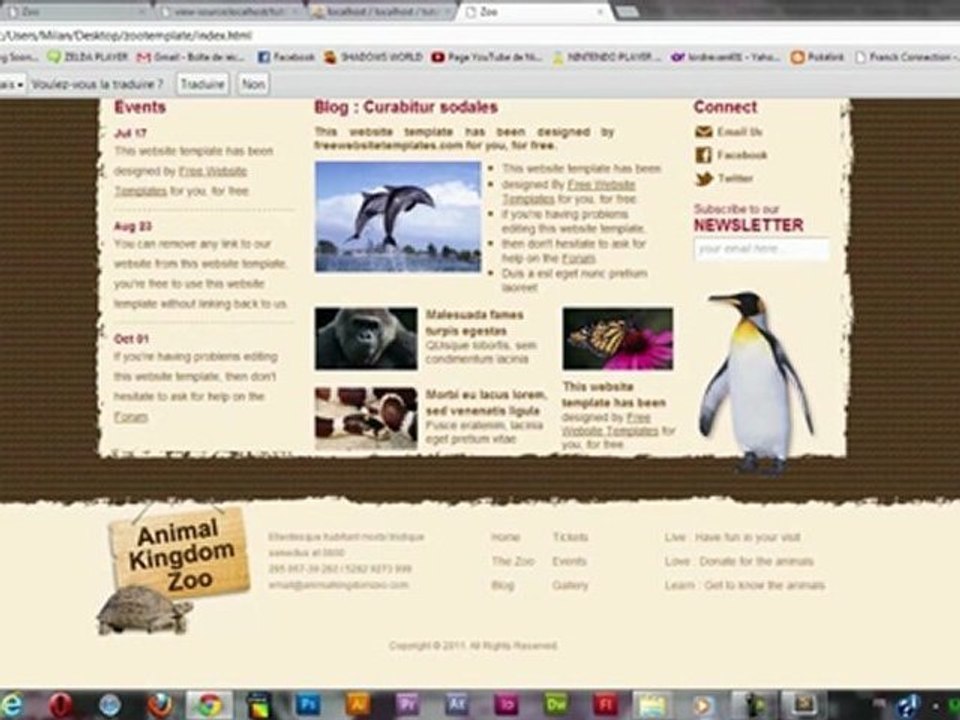Click the newsletter email input field

click(762, 249)
